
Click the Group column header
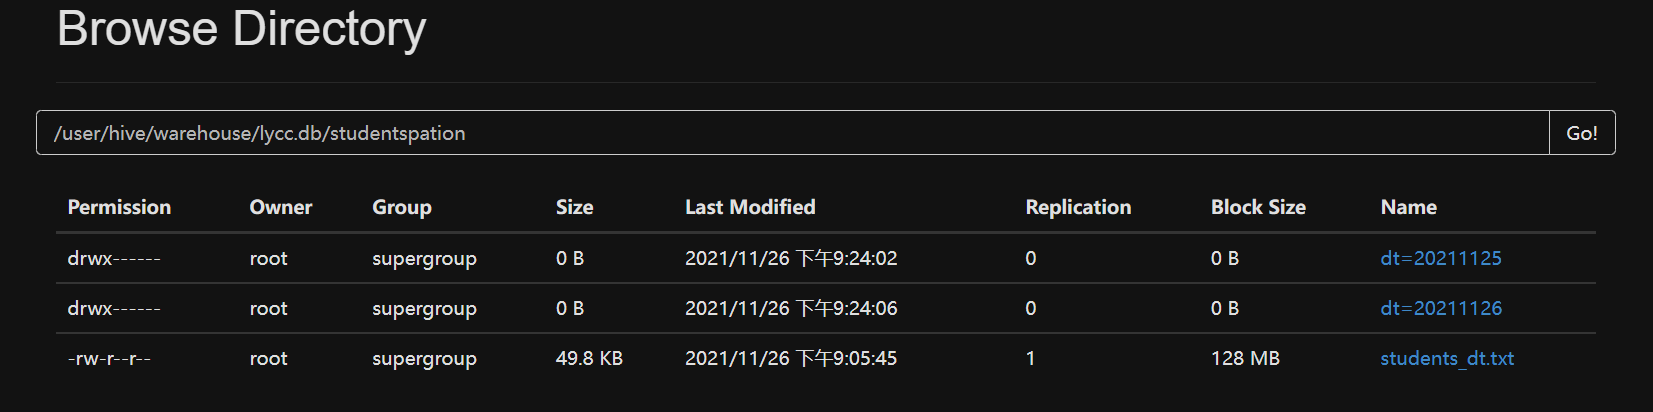click(x=401, y=207)
